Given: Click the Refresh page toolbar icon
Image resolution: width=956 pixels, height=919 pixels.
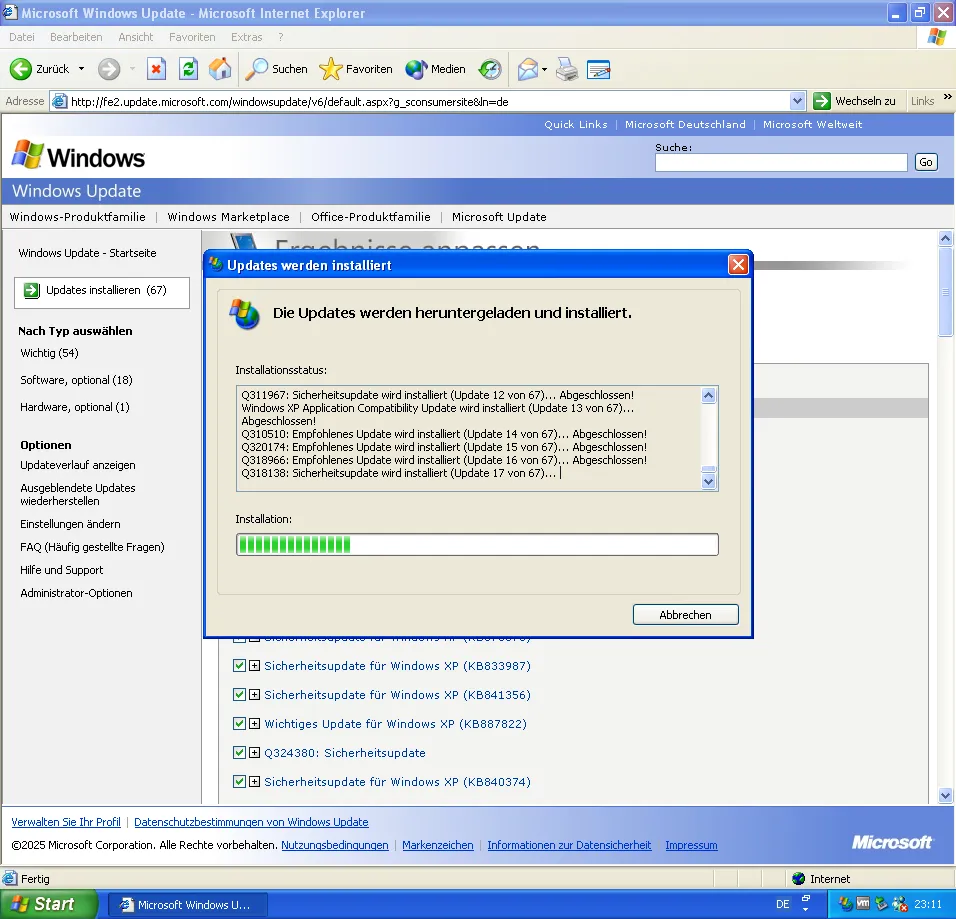Looking at the screenshot, I should point(188,69).
